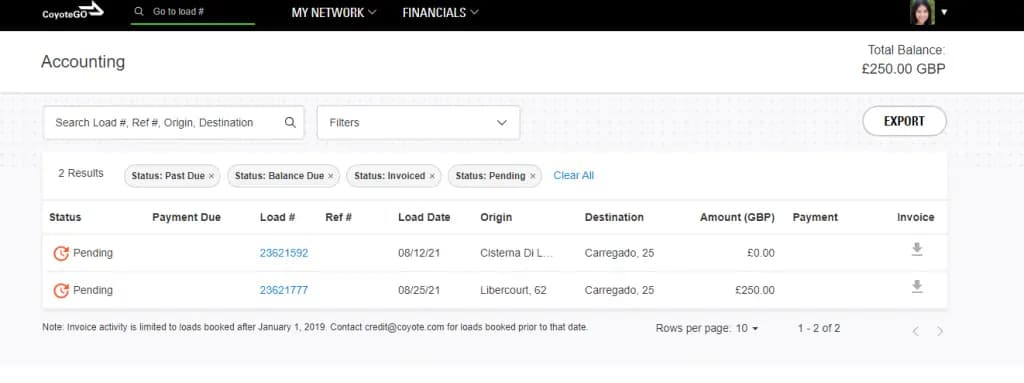Sort by Load # column header
Viewport: 1024px width, 383px height.
click(x=278, y=217)
